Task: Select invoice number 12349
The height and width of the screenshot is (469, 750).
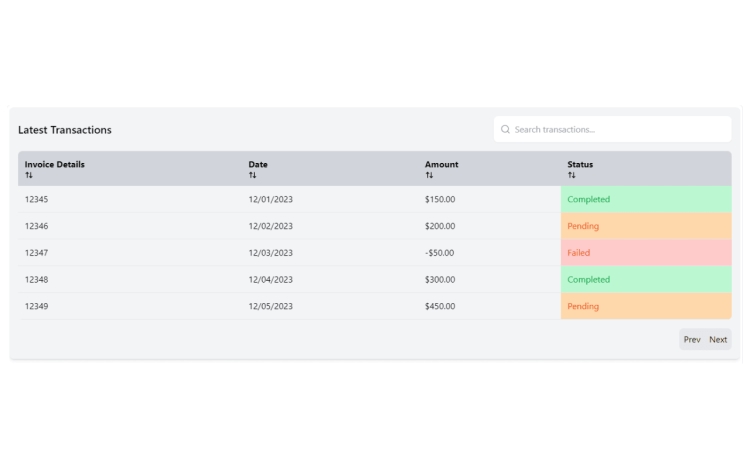Action: click(36, 306)
